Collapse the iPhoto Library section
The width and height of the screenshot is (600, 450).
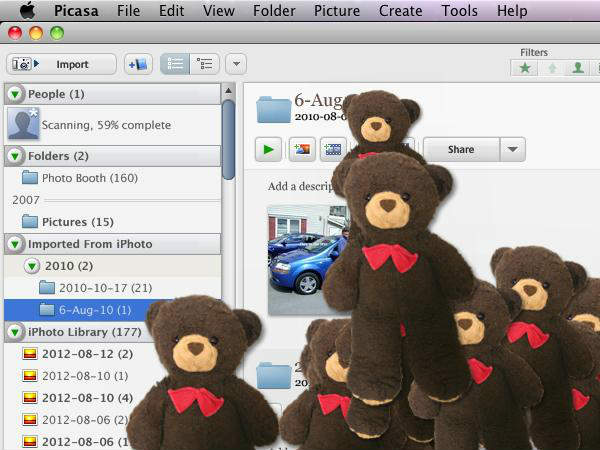point(15,332)
